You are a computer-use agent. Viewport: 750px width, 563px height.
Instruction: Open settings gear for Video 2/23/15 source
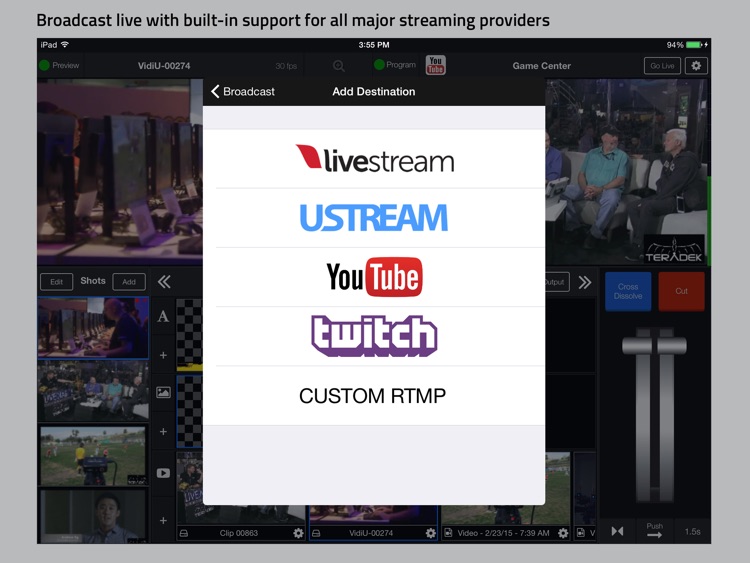563,533
